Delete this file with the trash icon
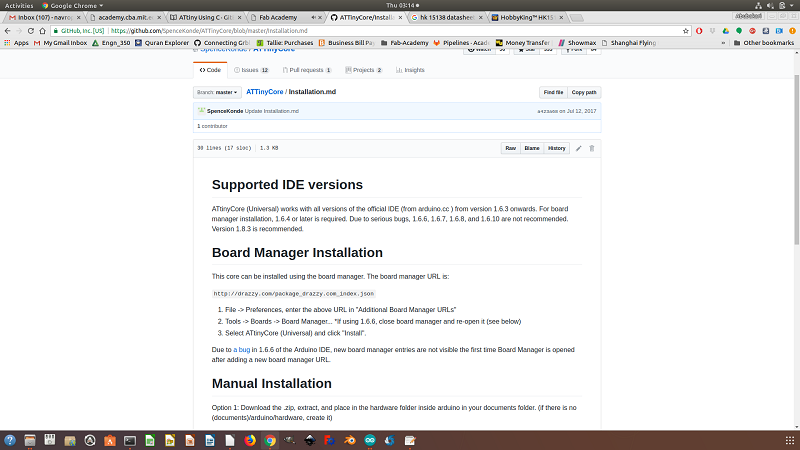This screenshot has height=450, width=800. point(592,148)
